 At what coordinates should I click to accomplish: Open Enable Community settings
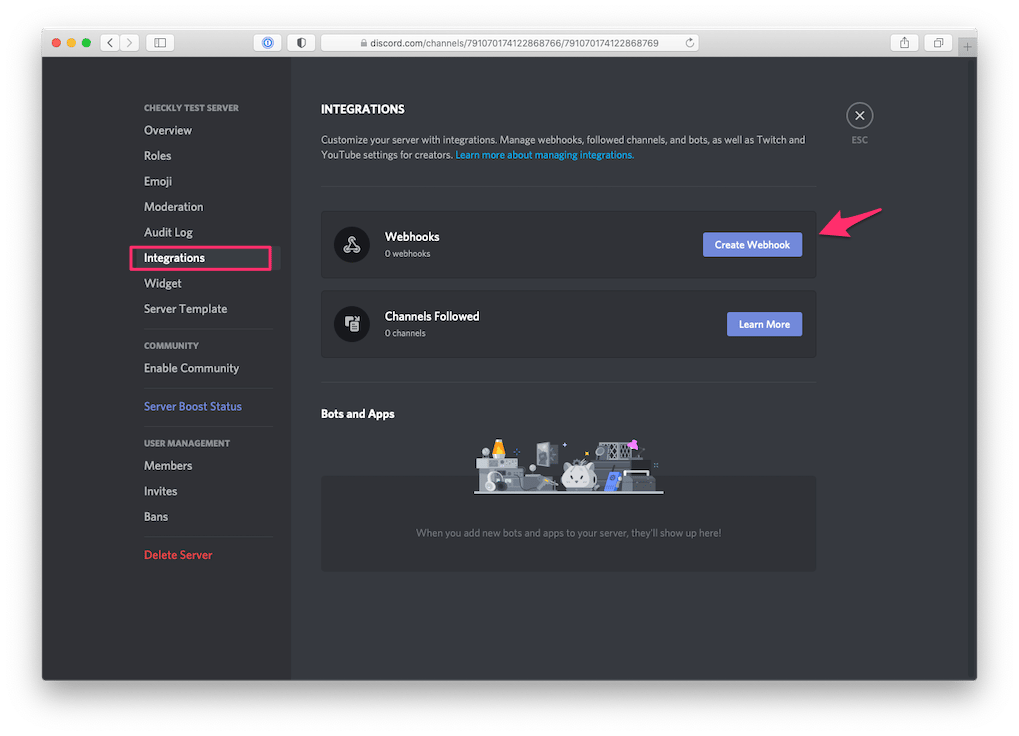pos(191,368)
